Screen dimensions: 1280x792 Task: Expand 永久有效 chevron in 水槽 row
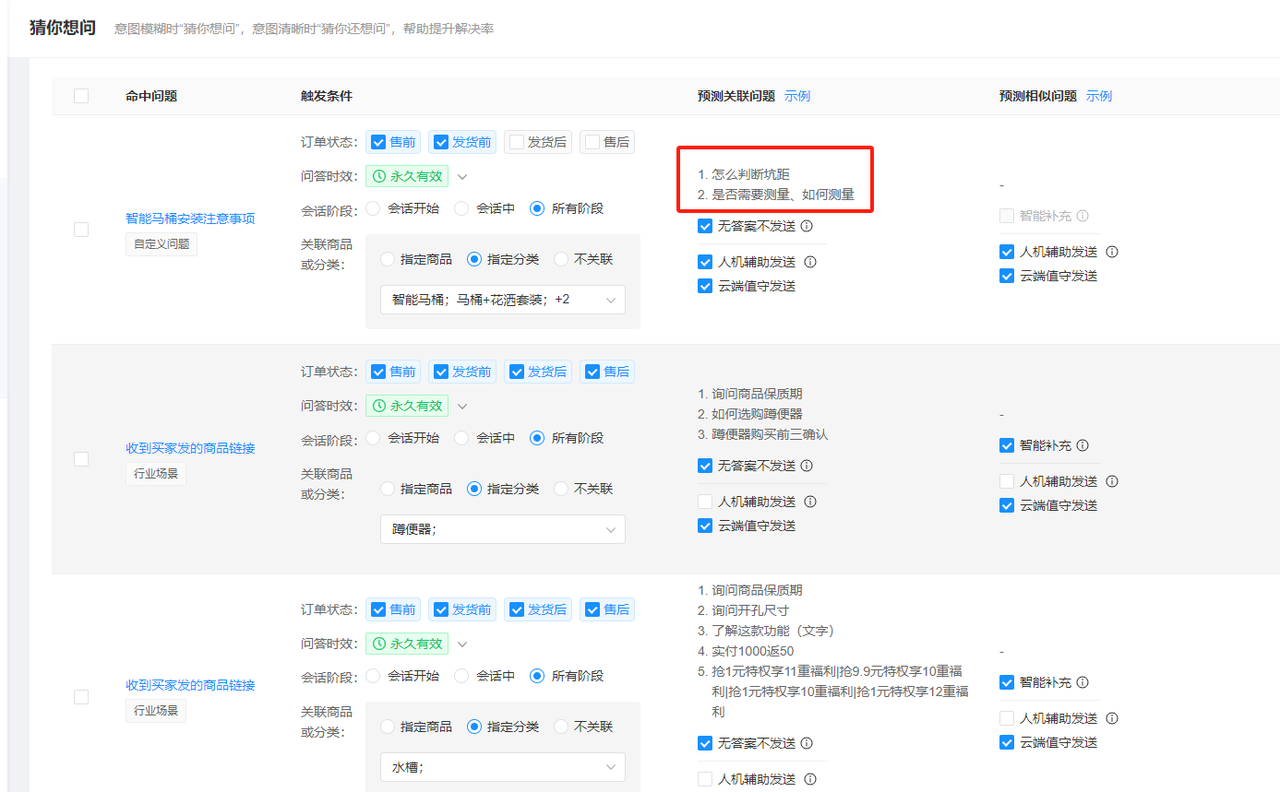(462, 645)
